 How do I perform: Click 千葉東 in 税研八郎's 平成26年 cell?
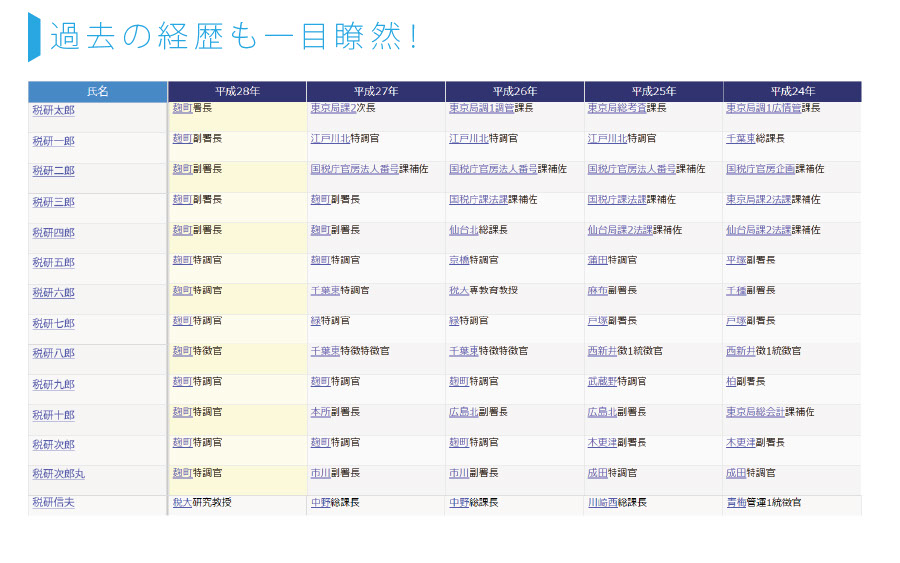tap(464, 351)
